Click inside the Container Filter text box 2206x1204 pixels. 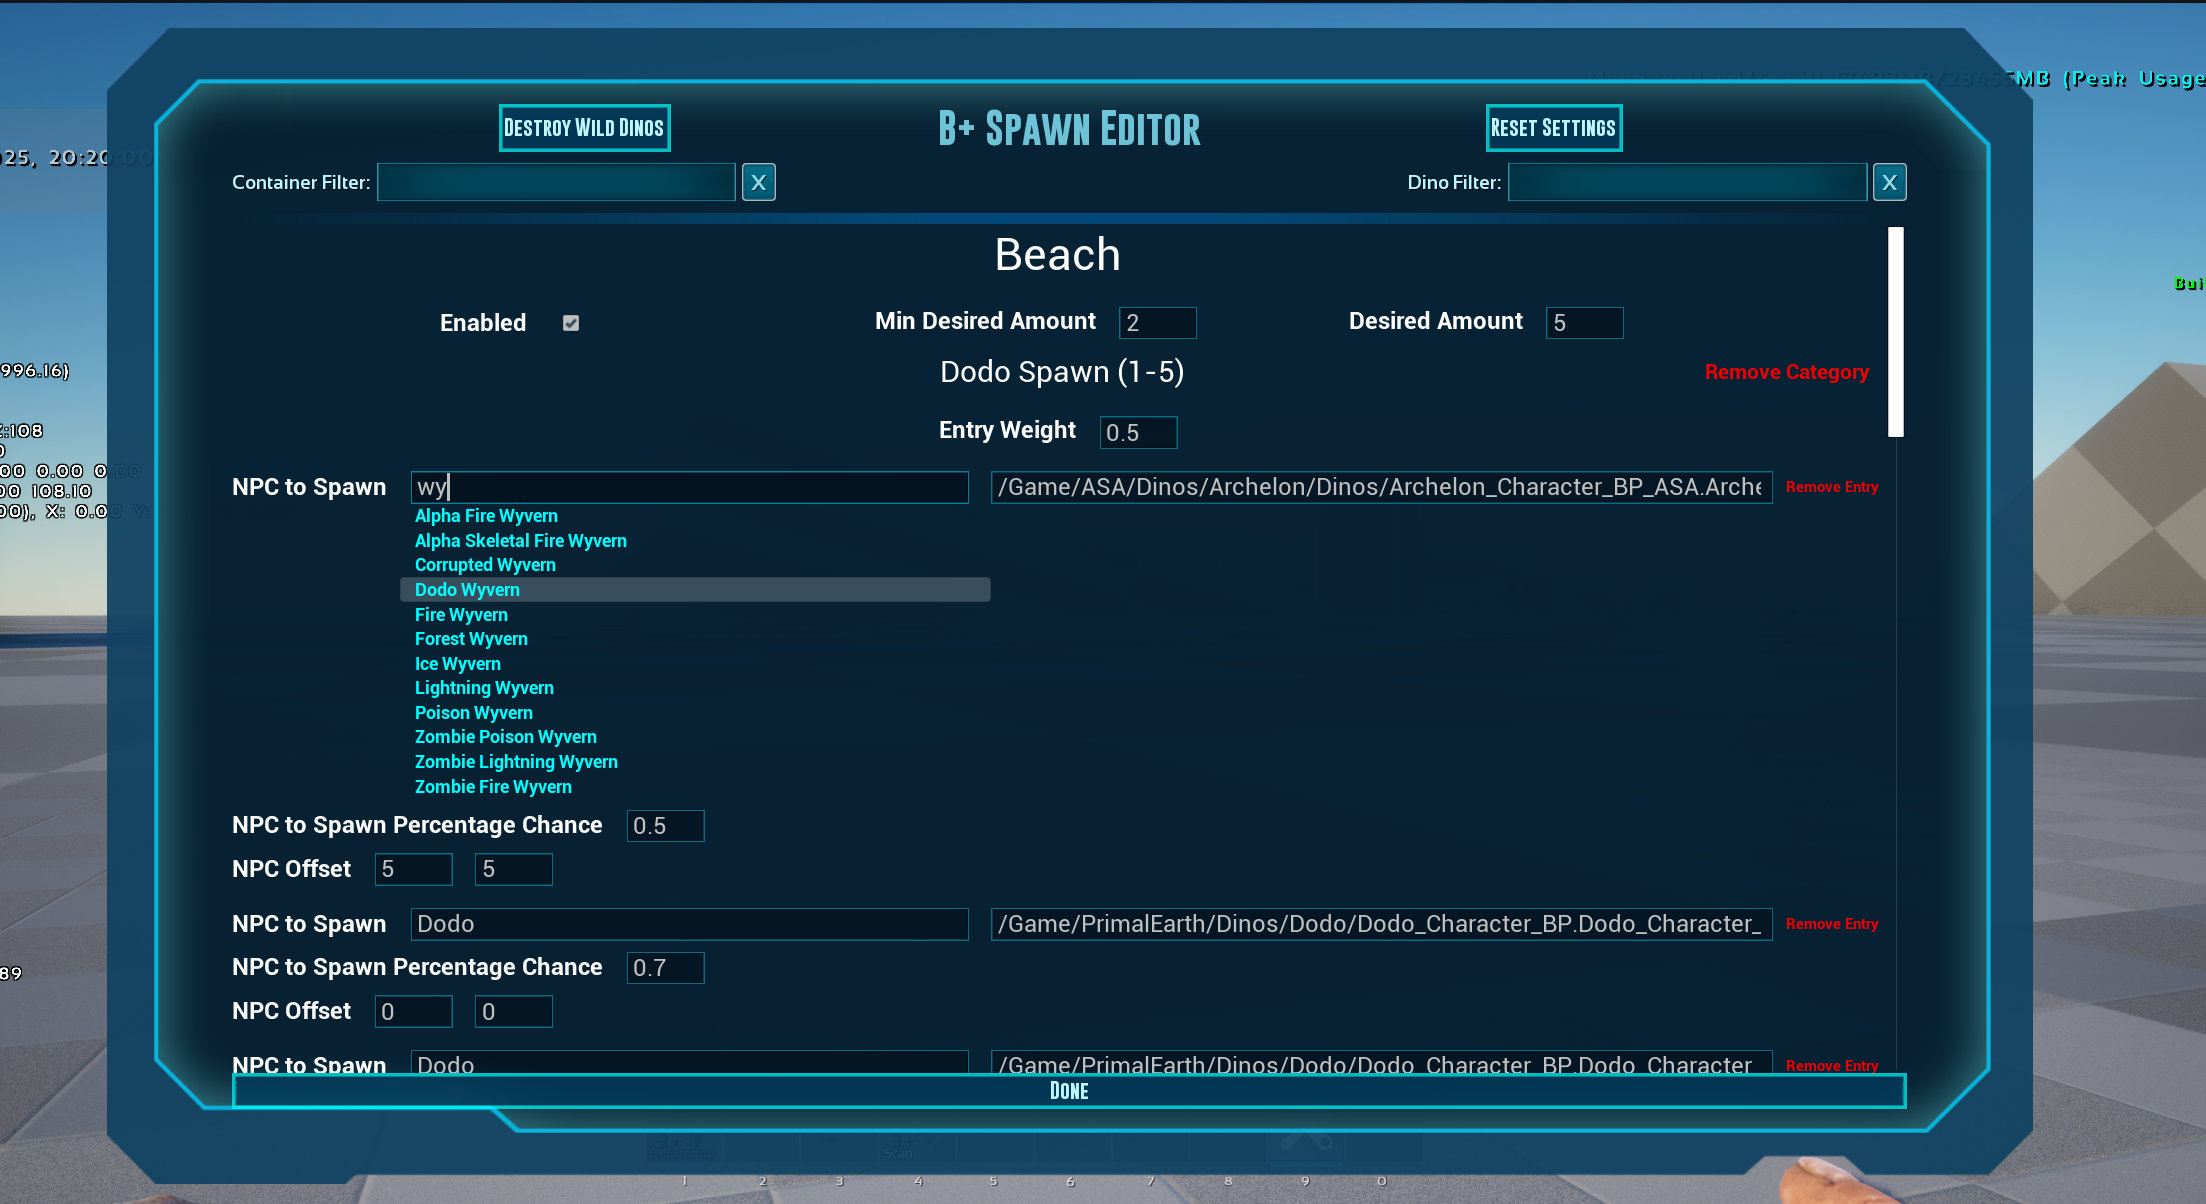(556, 182)
